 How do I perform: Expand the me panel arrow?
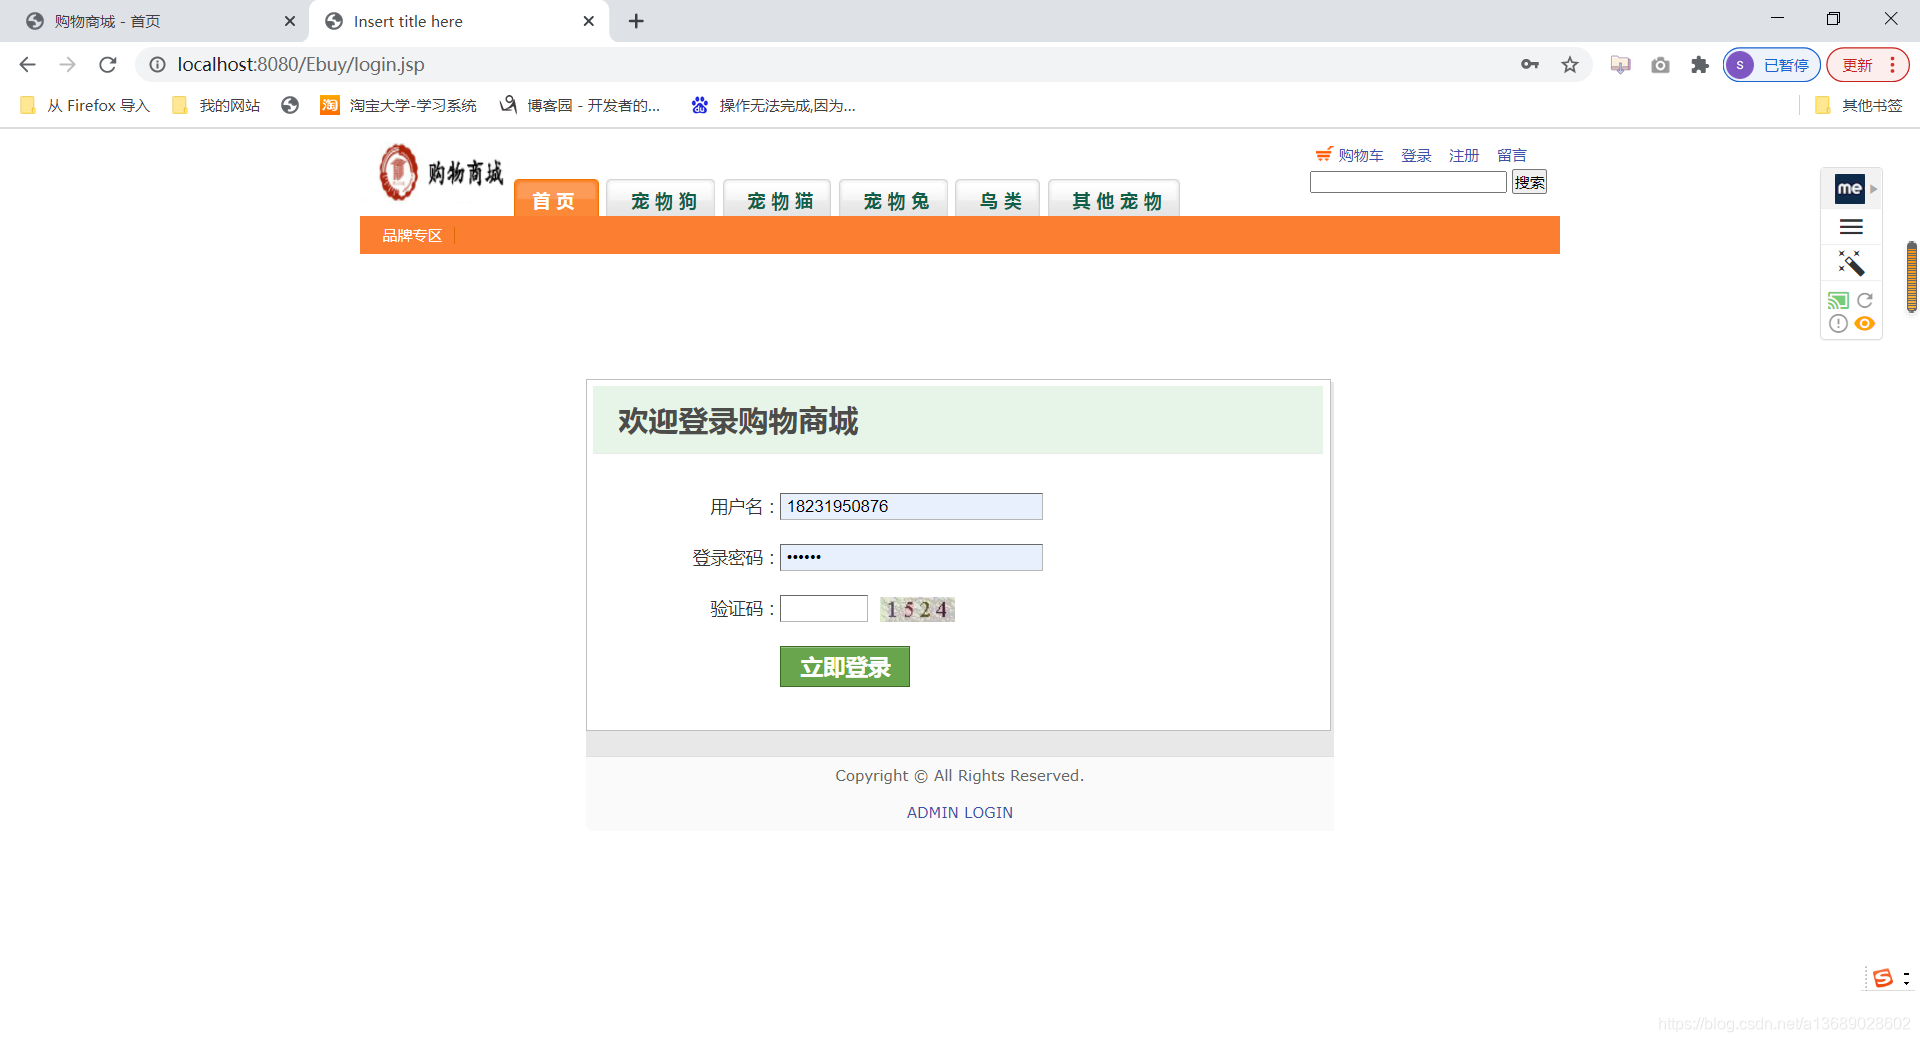1874,188
